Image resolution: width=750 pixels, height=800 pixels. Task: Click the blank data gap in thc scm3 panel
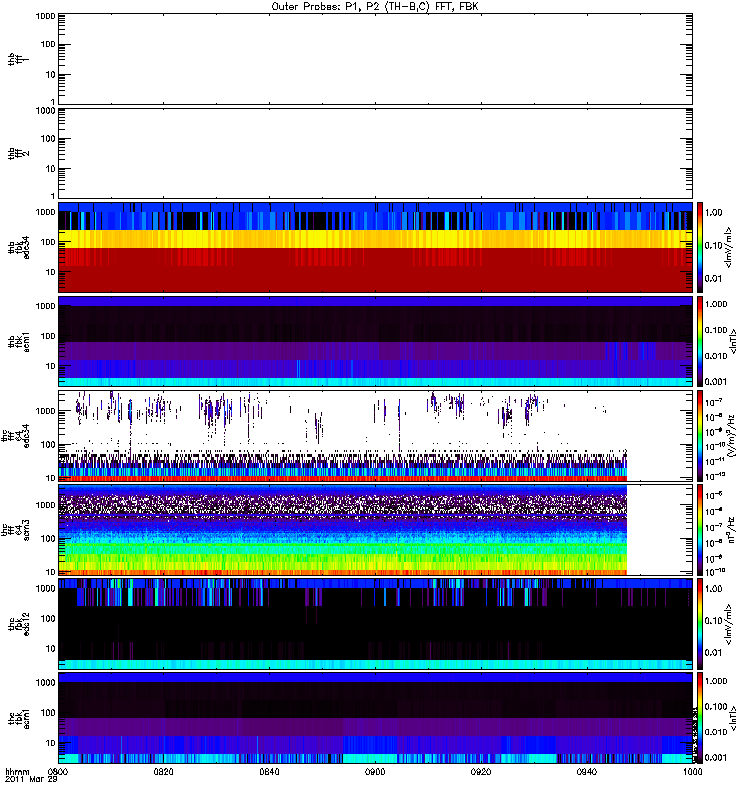(x=660, y=530)
